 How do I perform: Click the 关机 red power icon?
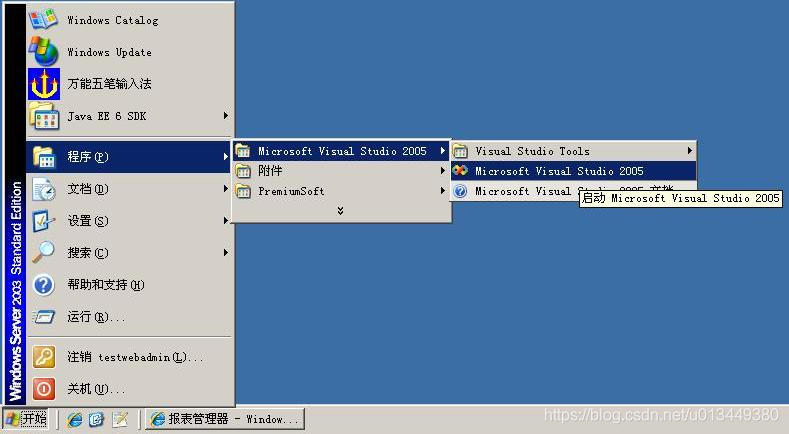tap(44, 389)
